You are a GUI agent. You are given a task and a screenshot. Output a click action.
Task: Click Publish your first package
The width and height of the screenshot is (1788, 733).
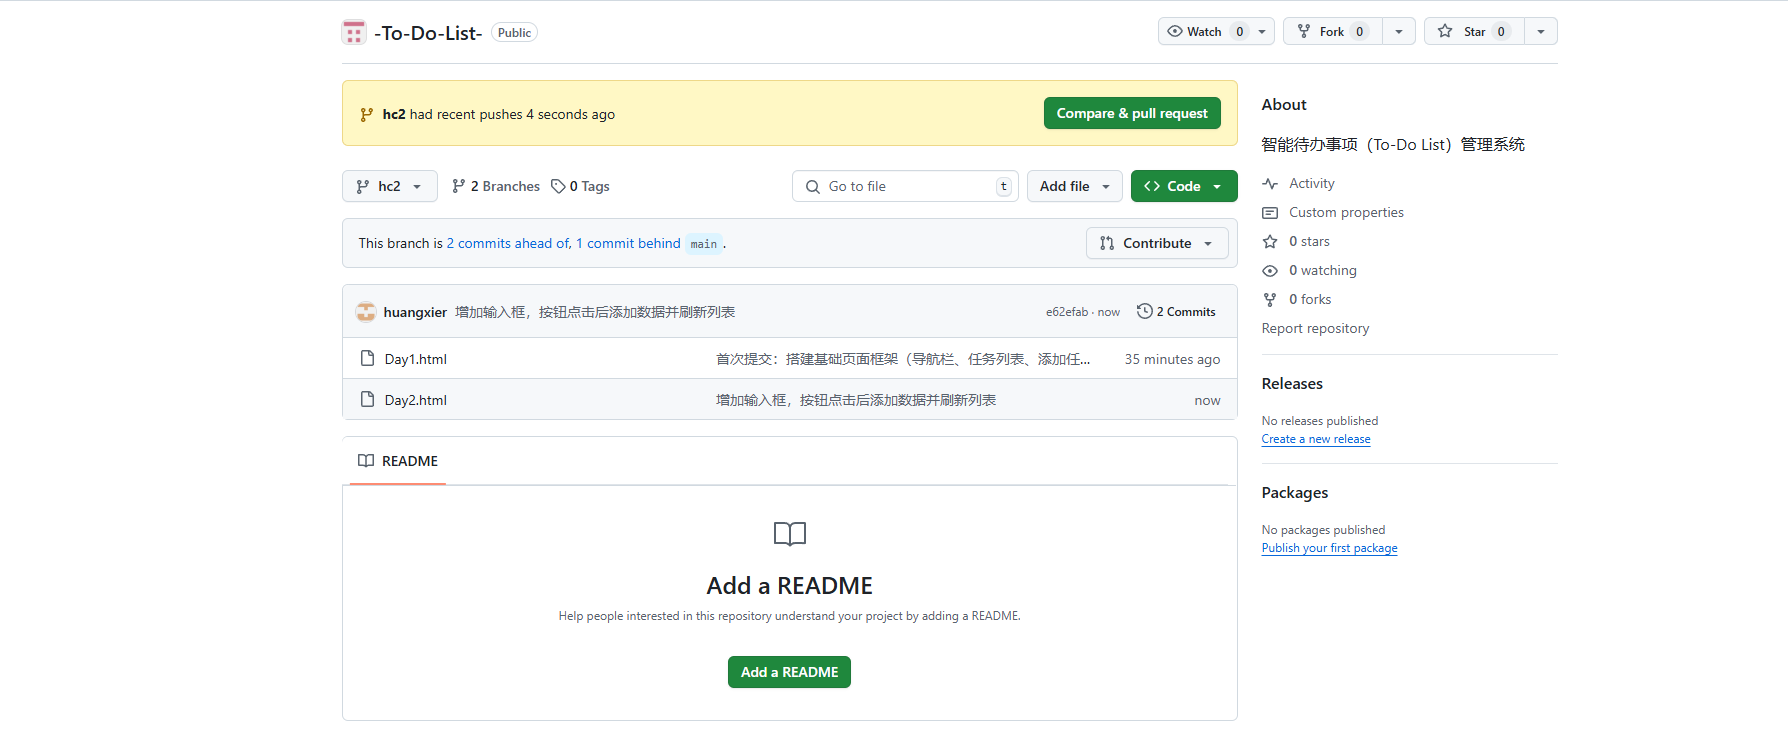pos(1329,548)
